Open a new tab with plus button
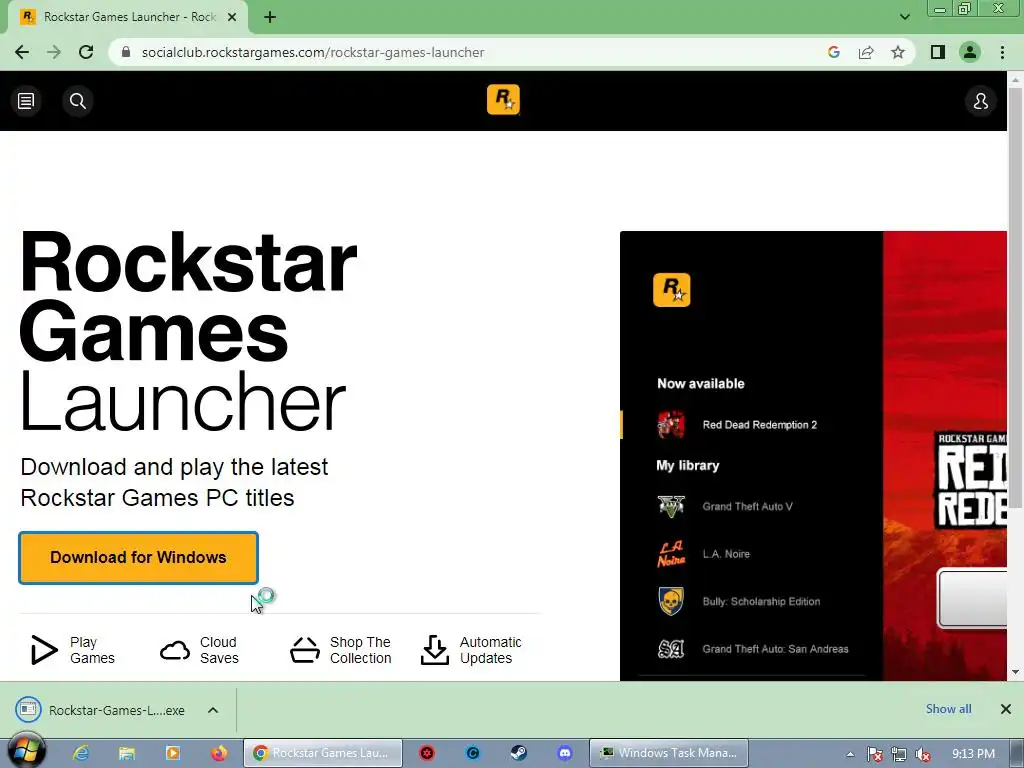The width and height of the screenshot is (1024, 768). [270, 17]
